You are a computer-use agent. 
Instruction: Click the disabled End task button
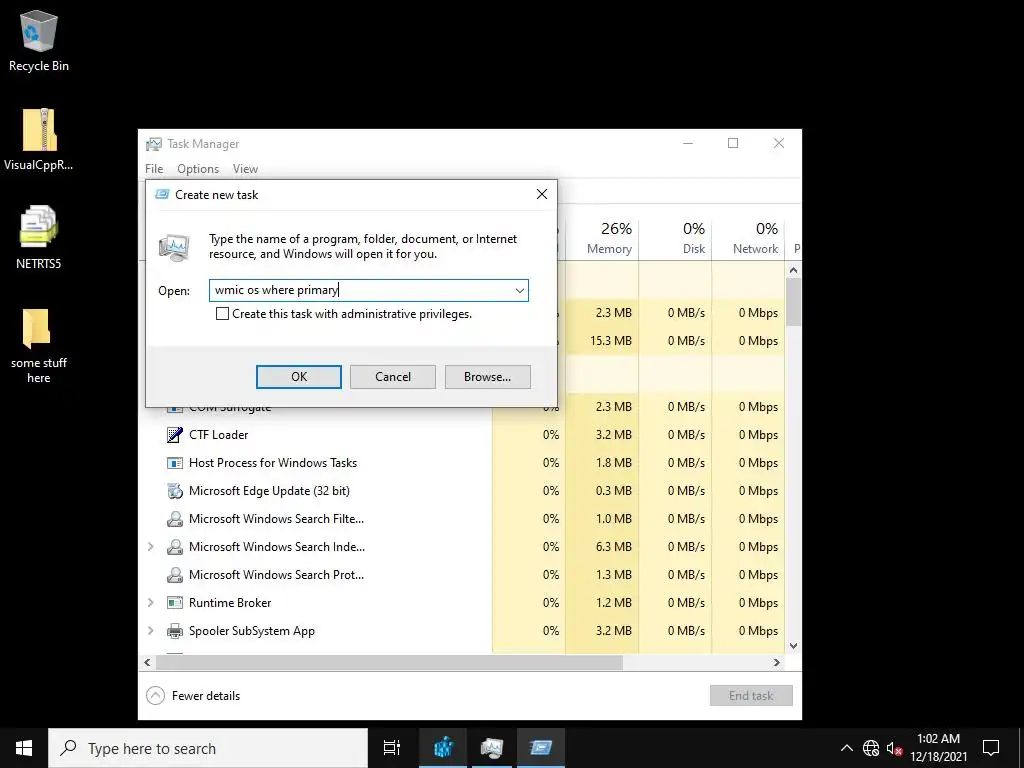pyautogui.click(x=752, y=696)
